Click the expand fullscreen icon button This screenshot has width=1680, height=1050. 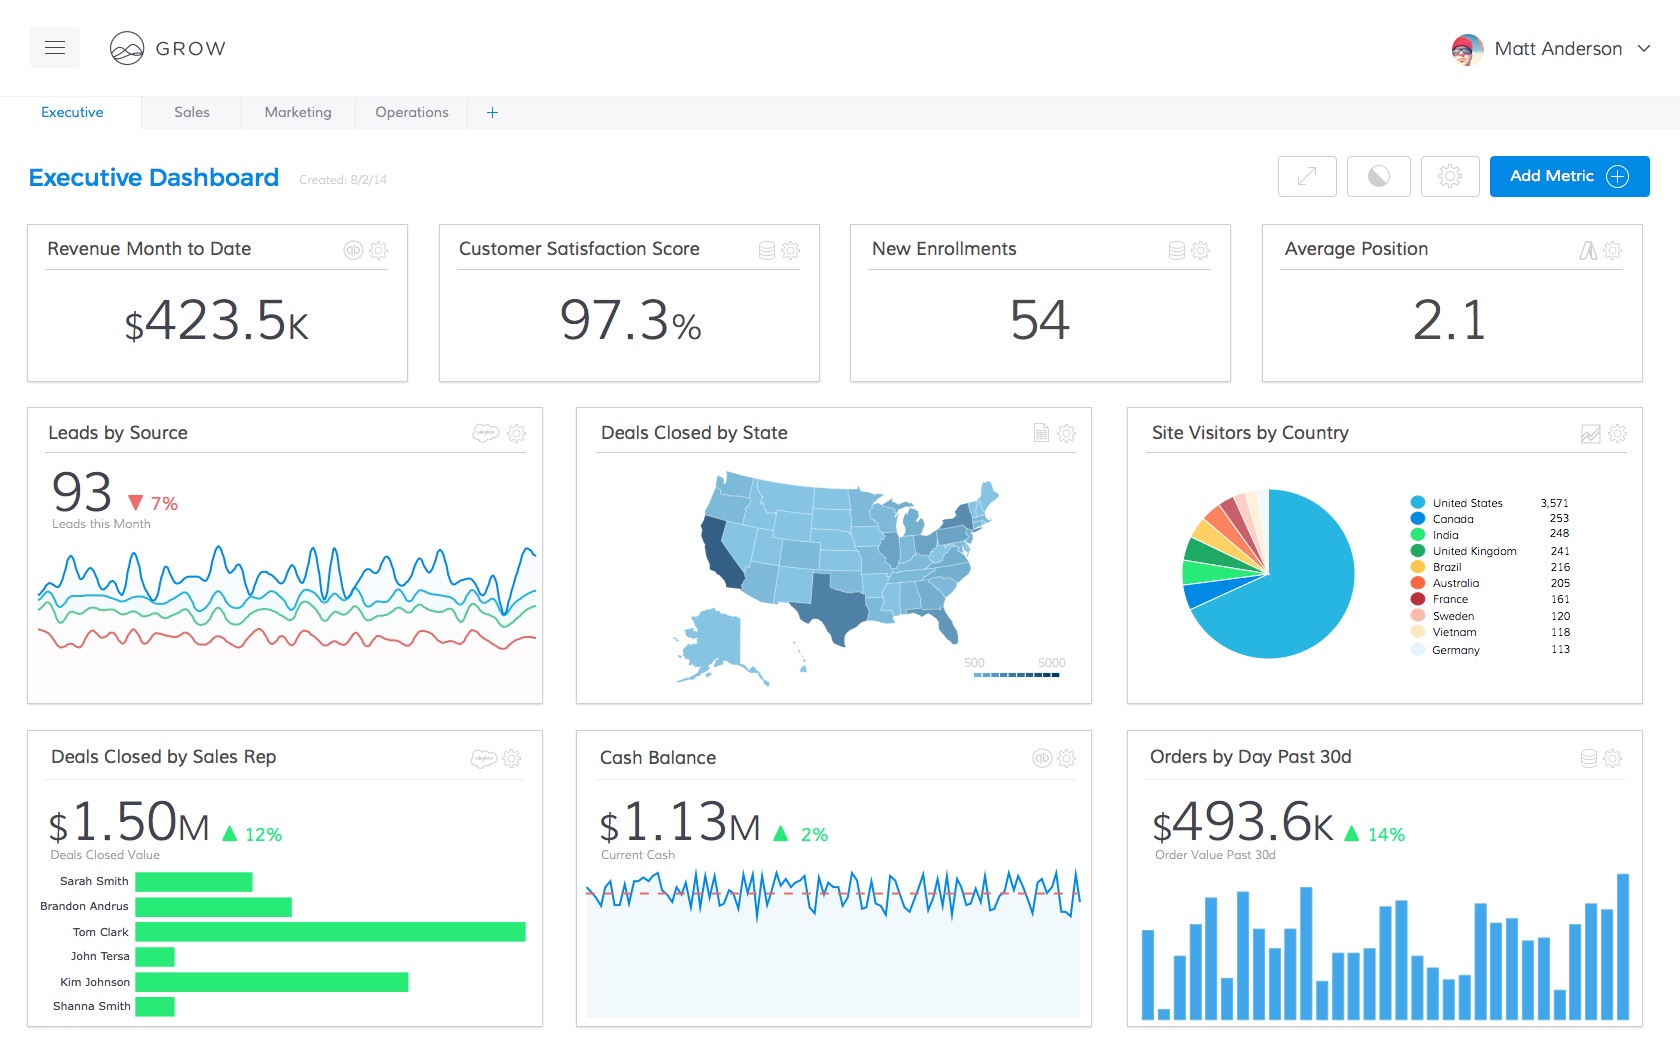click(1307, 177)
